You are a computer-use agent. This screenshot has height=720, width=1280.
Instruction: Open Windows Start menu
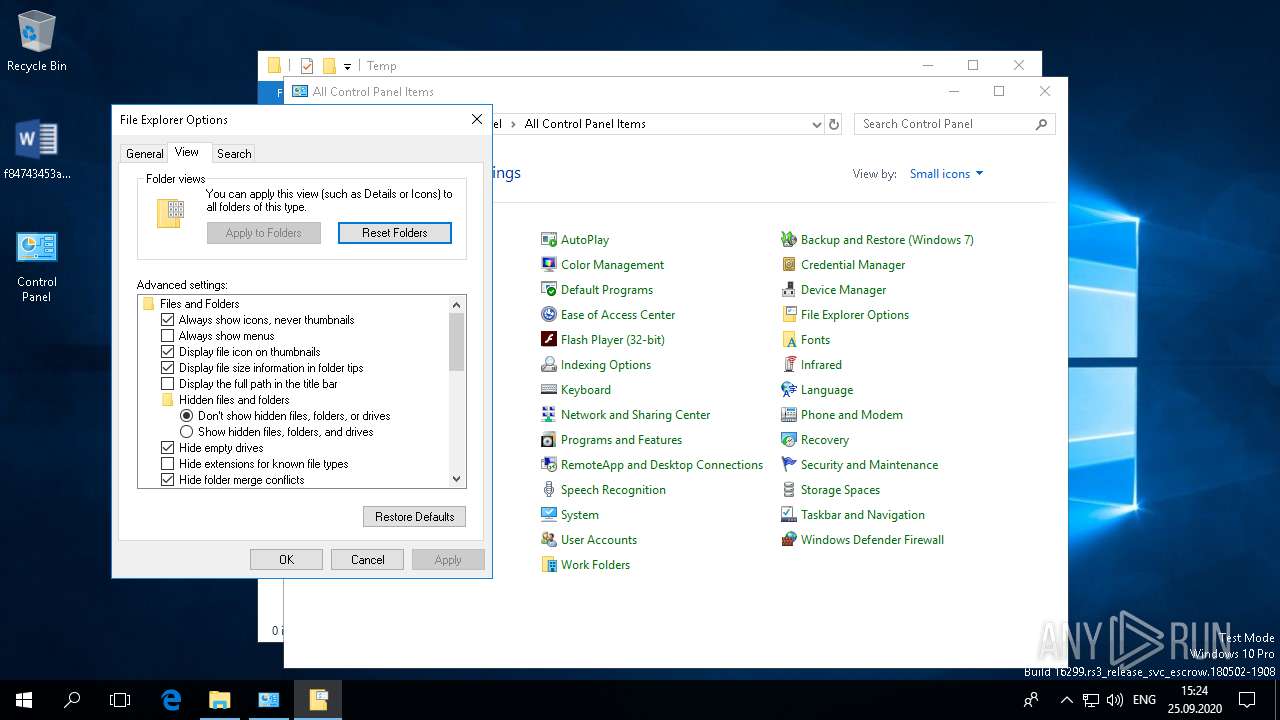[24, 700]
